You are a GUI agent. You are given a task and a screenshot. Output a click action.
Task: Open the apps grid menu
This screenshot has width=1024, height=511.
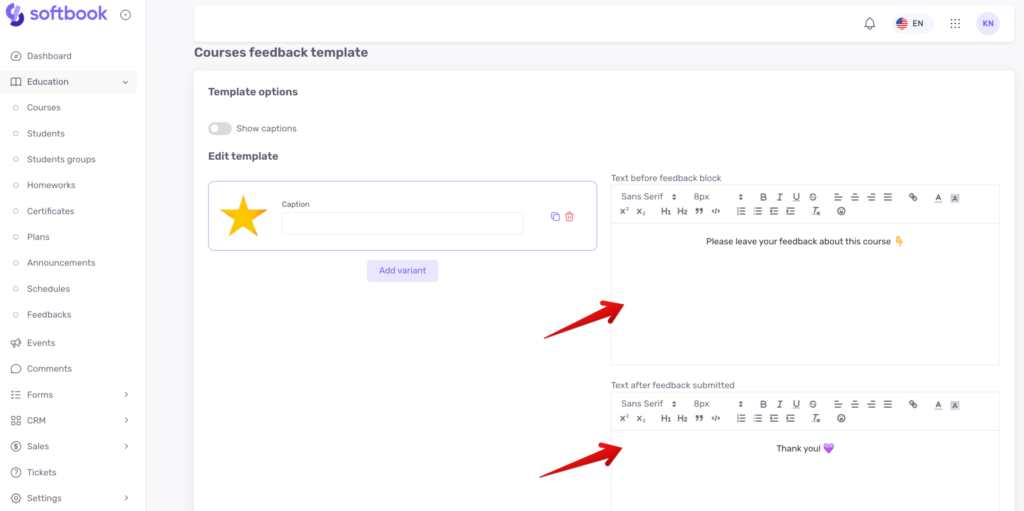click(x=955, y=24)
